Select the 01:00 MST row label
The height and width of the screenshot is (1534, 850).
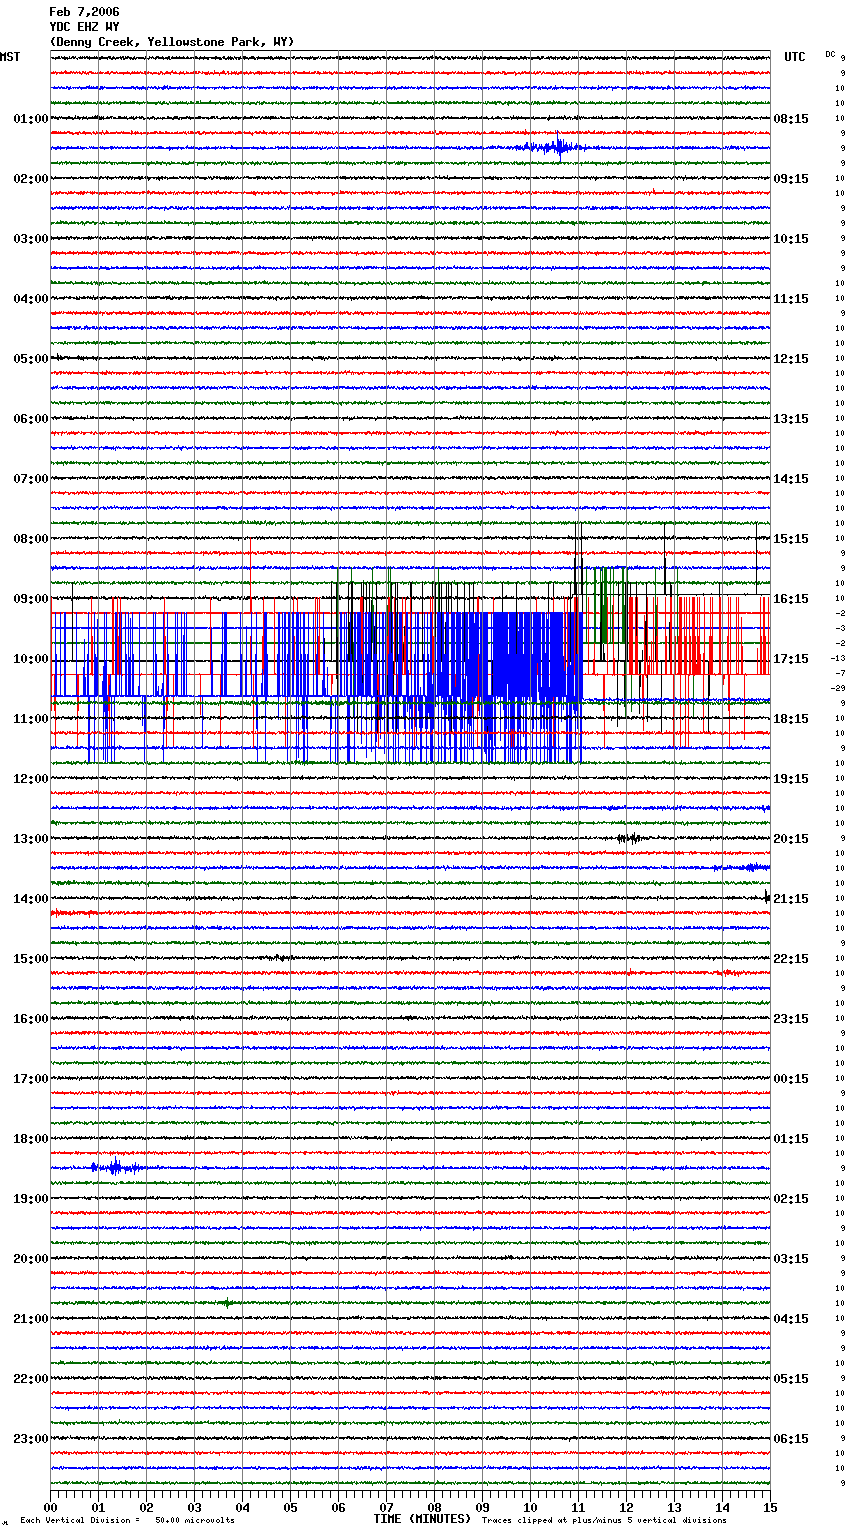point(31,119)
